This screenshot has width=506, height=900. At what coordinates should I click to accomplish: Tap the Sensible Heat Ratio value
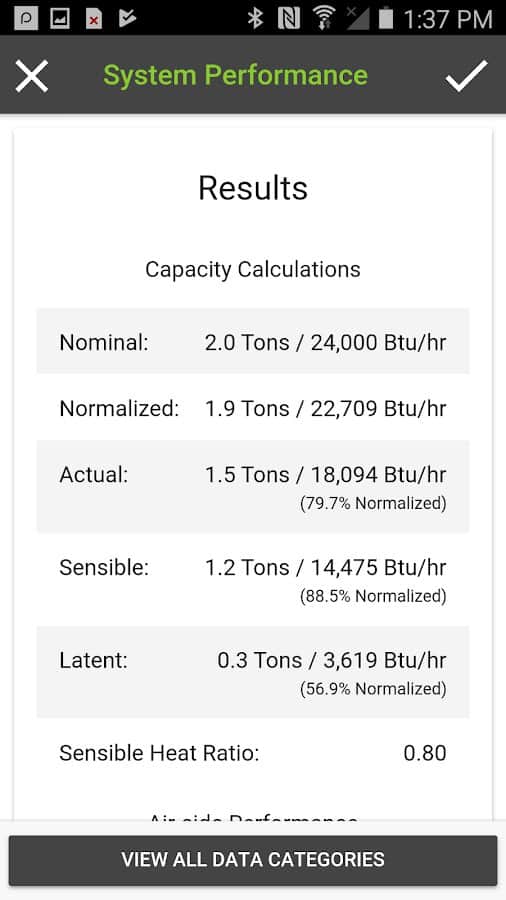425,753
